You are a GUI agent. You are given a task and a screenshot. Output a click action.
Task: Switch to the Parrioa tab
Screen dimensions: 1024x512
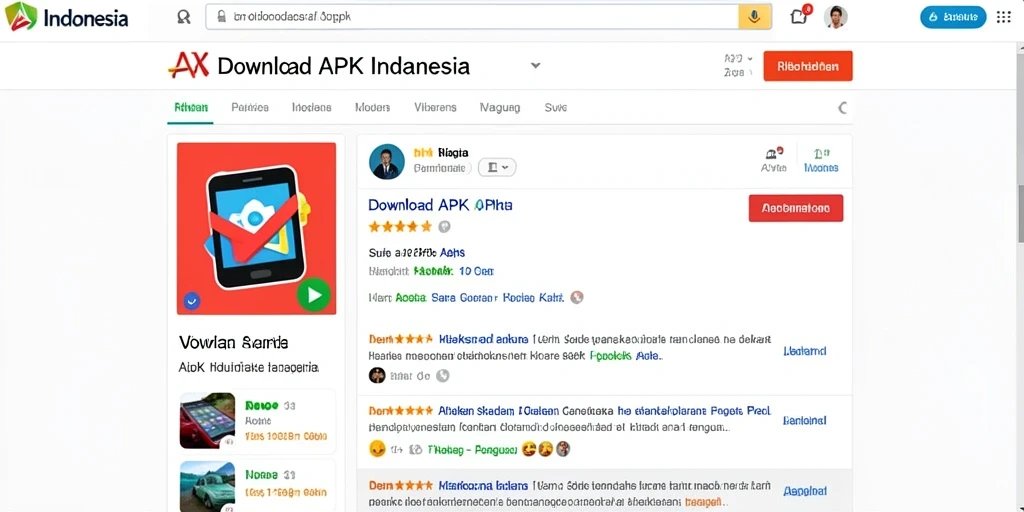tap(249, 107)
